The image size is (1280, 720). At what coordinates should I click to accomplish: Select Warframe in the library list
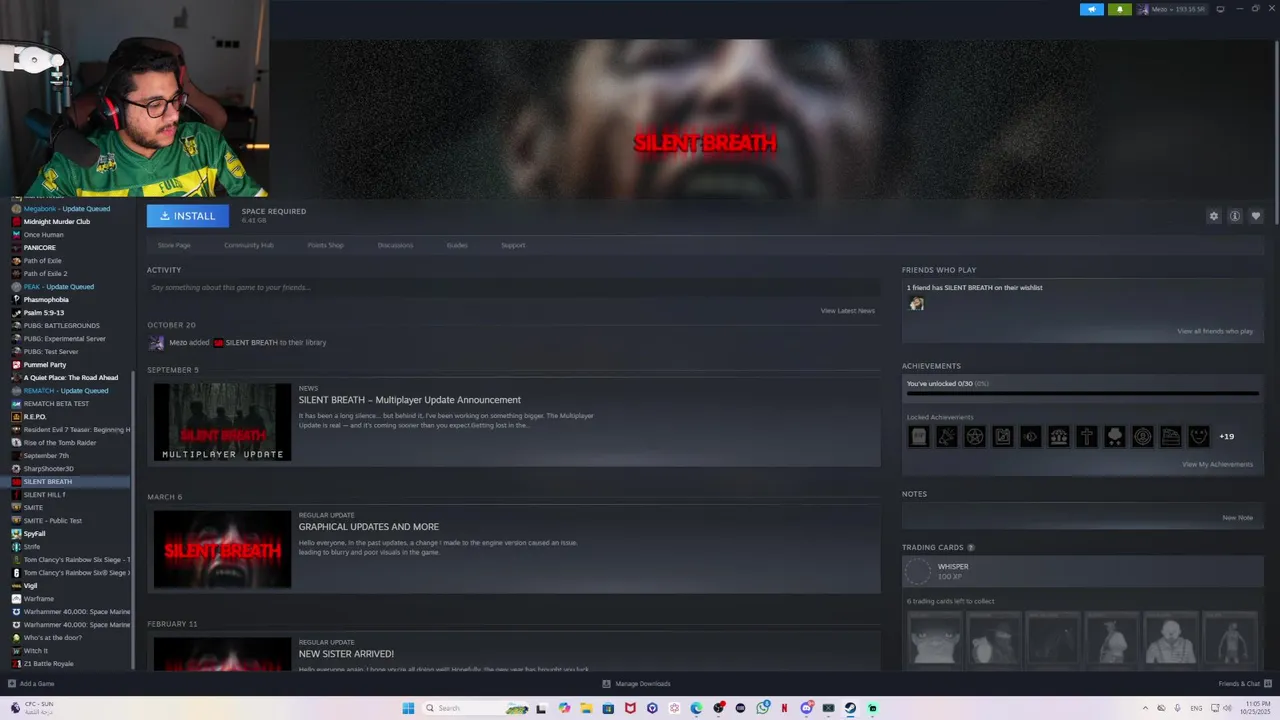coord(39,599)
